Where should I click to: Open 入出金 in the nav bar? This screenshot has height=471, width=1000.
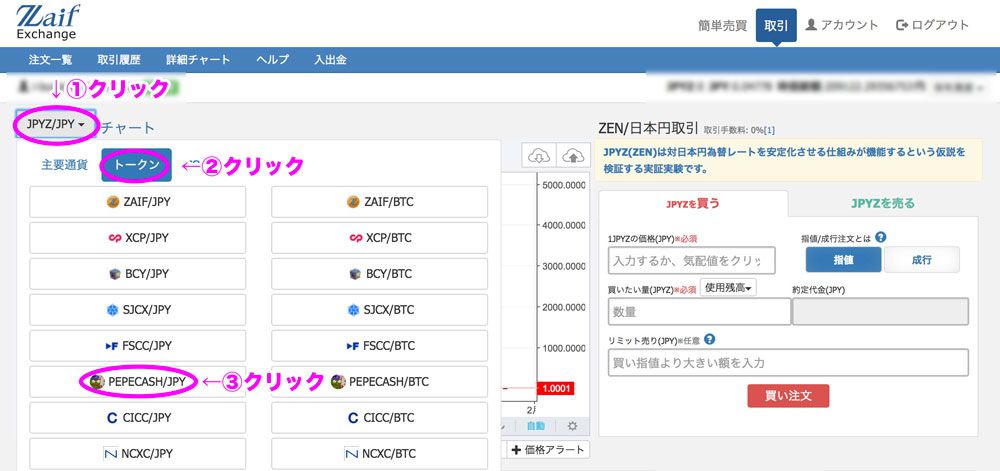(330, 60)
